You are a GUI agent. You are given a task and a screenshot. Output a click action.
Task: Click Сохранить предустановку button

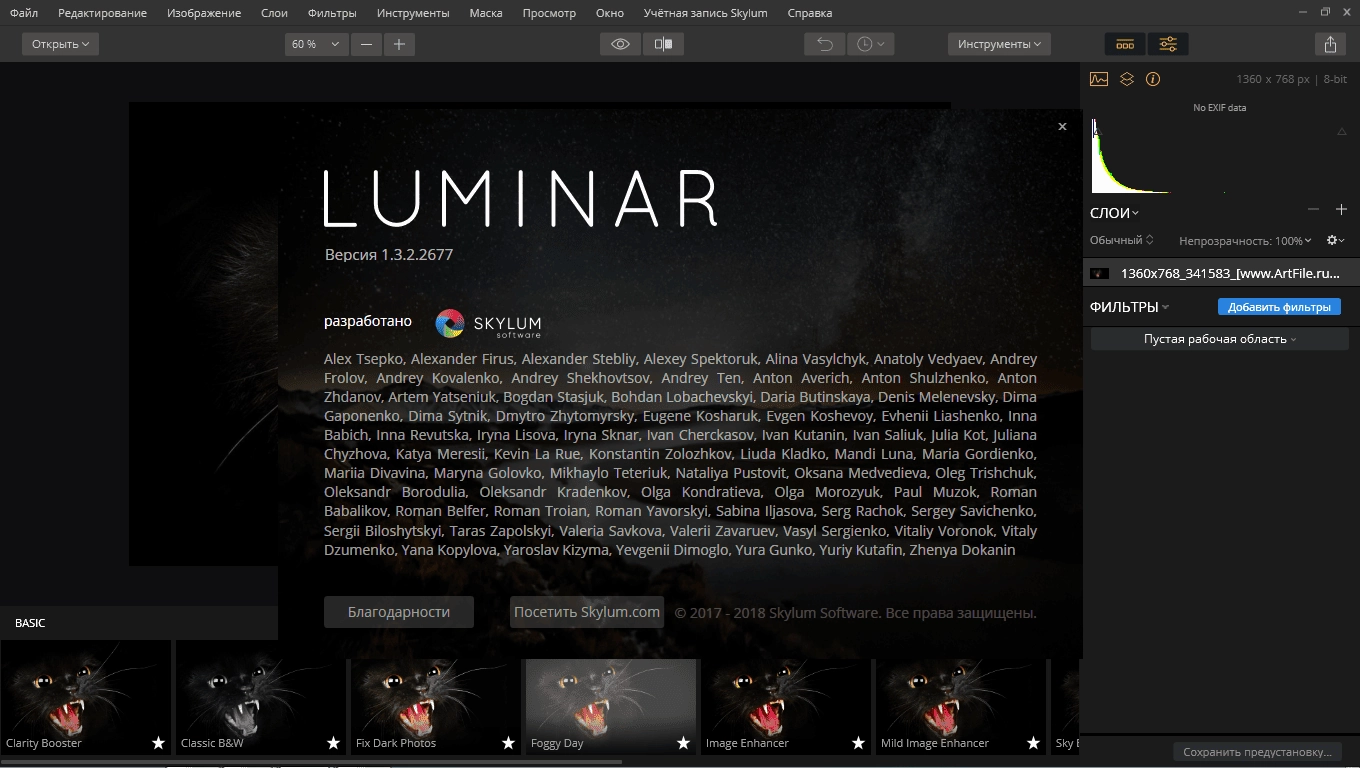[x=1257, y=752]
